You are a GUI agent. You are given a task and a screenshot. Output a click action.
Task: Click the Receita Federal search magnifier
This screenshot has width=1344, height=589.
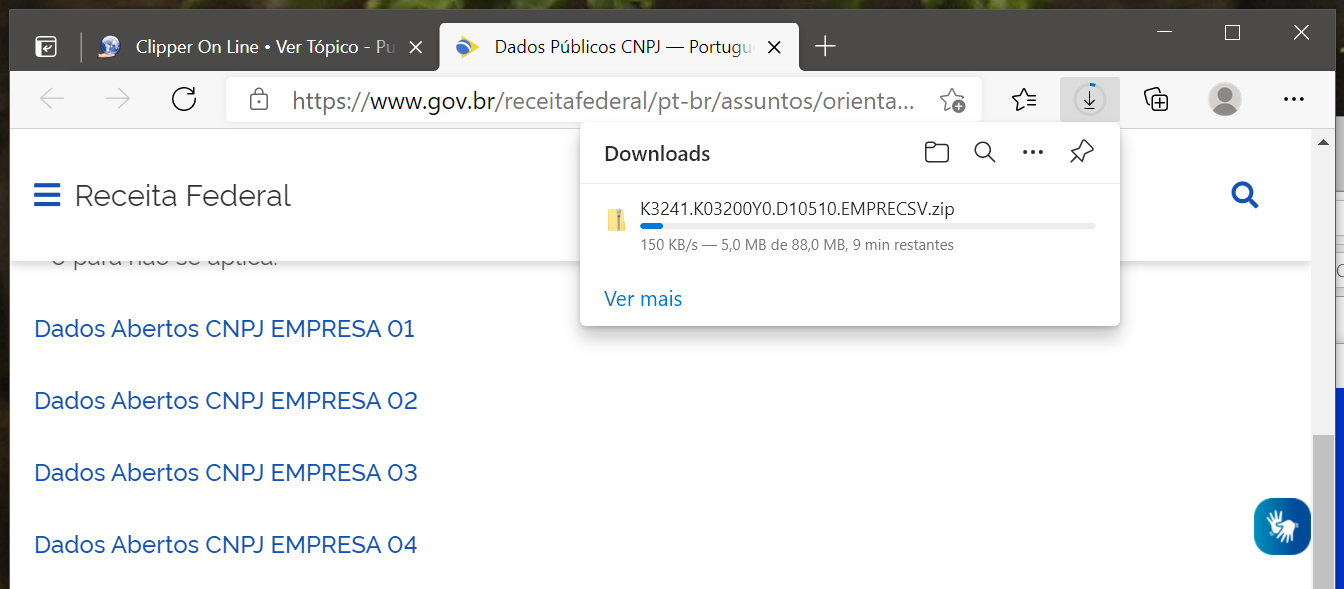tap(1244, 195)
